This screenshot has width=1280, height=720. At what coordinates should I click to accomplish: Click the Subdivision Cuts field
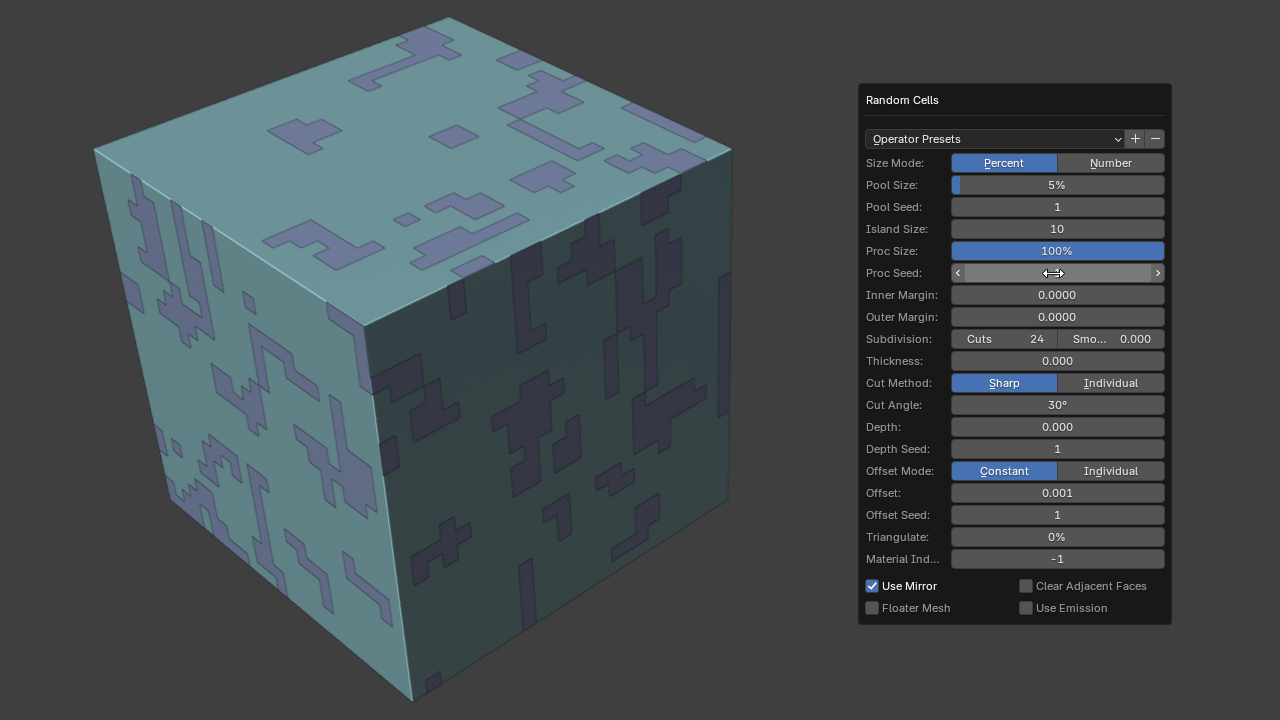[x=1003, y=339]
